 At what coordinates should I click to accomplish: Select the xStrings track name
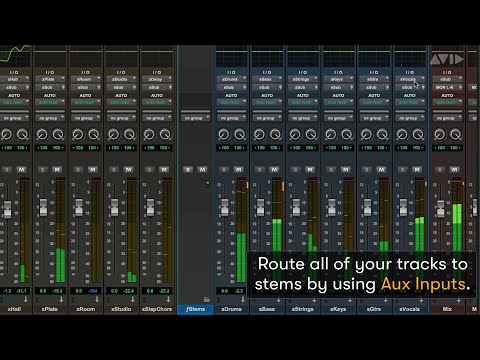(303, 309)
